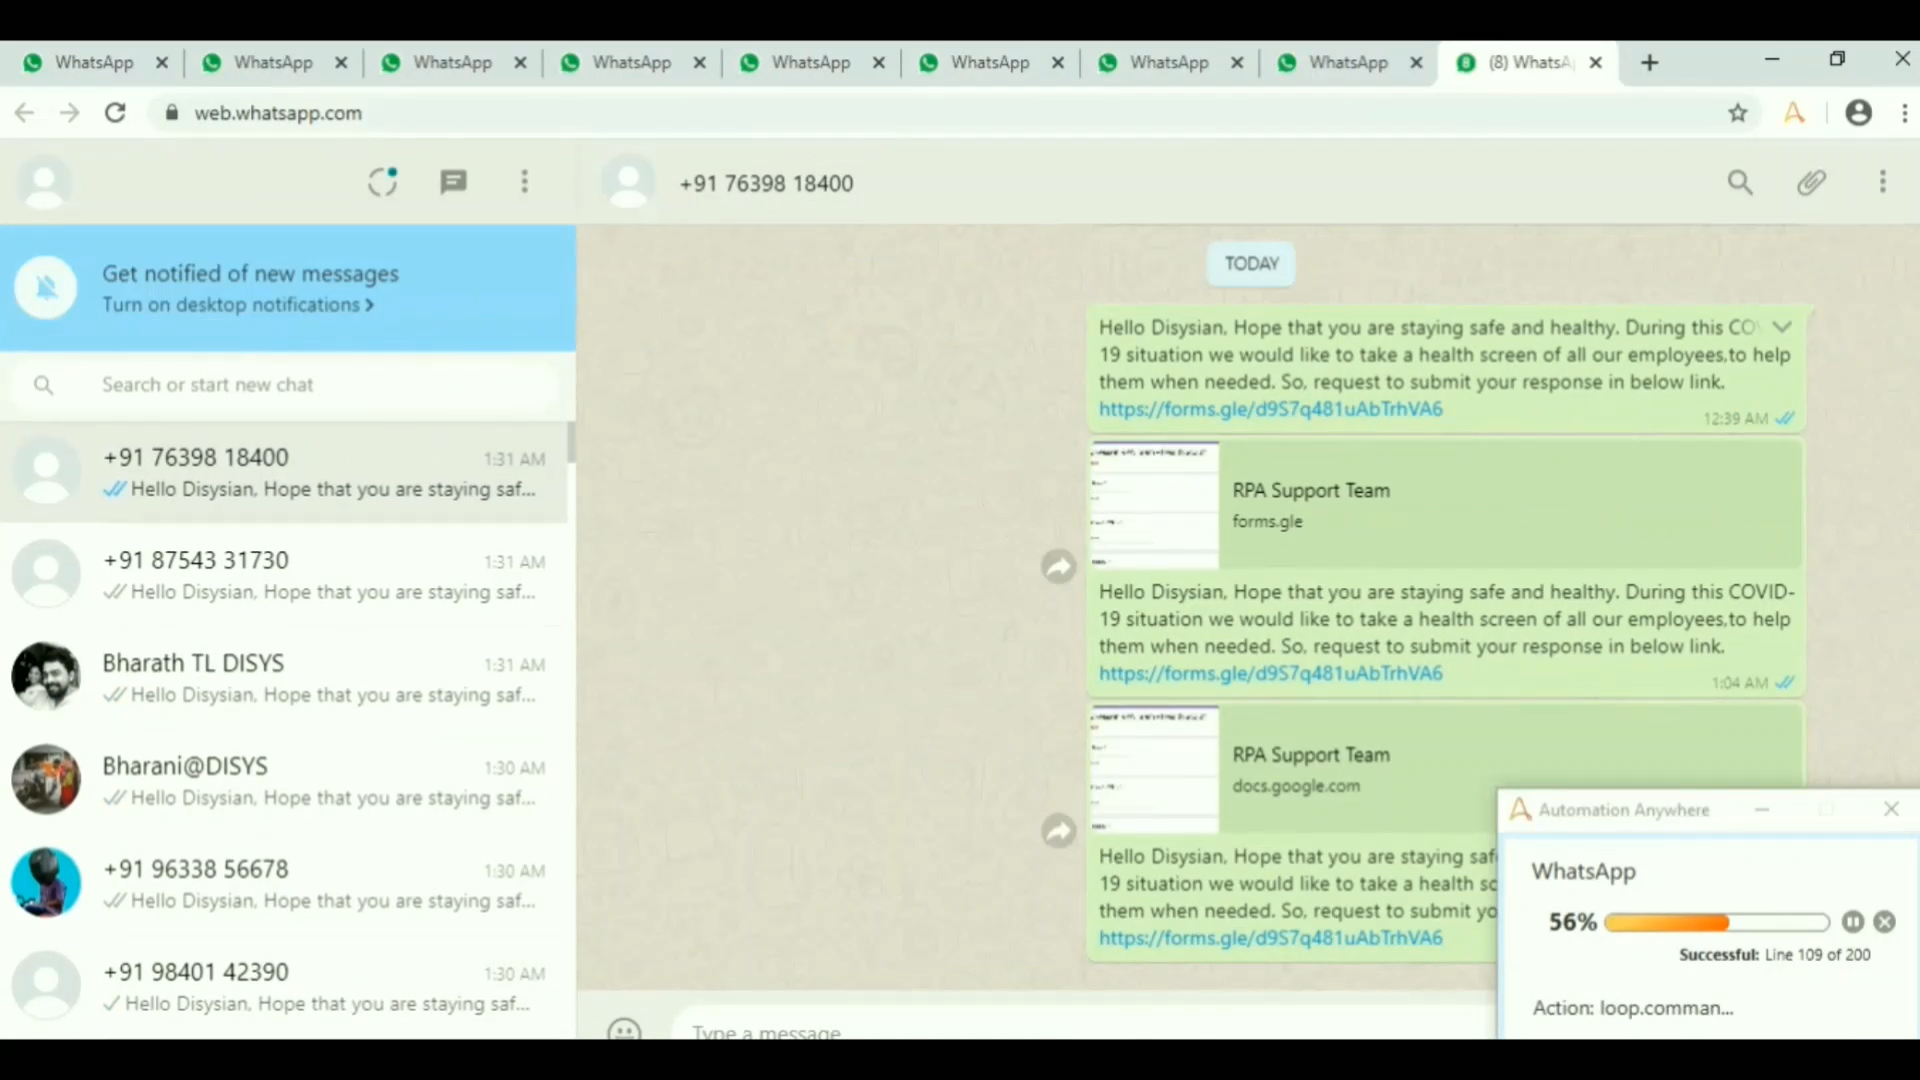
Task: Click the Search or start new chat field
Action: coord(300,385)
